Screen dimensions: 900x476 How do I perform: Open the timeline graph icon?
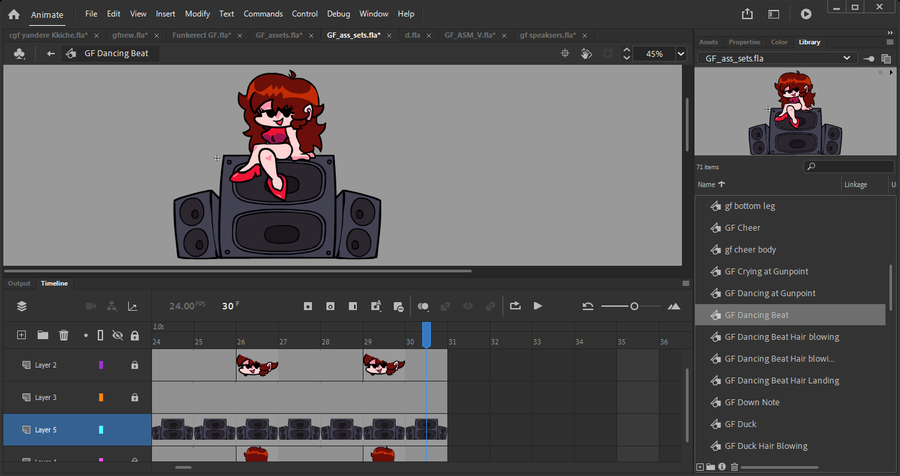(x=133, y=306)
